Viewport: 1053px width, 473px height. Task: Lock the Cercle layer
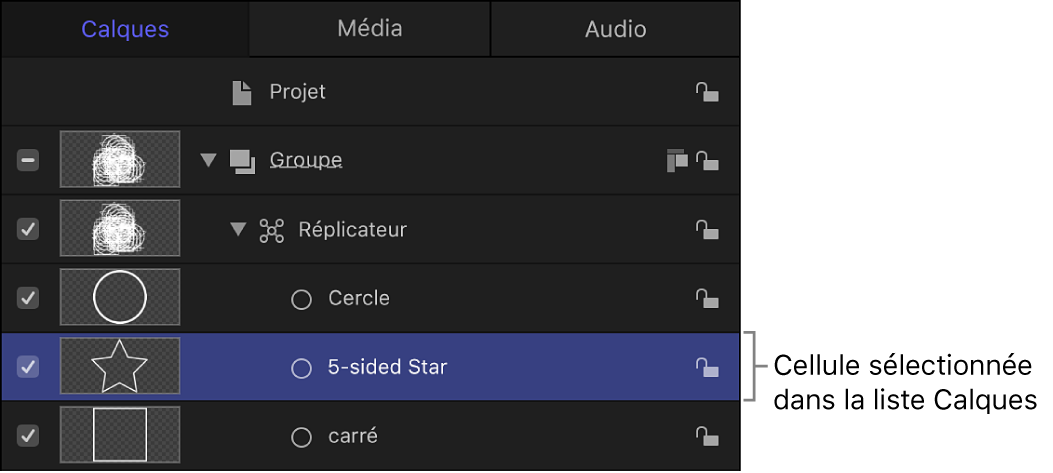click(707, 298)
